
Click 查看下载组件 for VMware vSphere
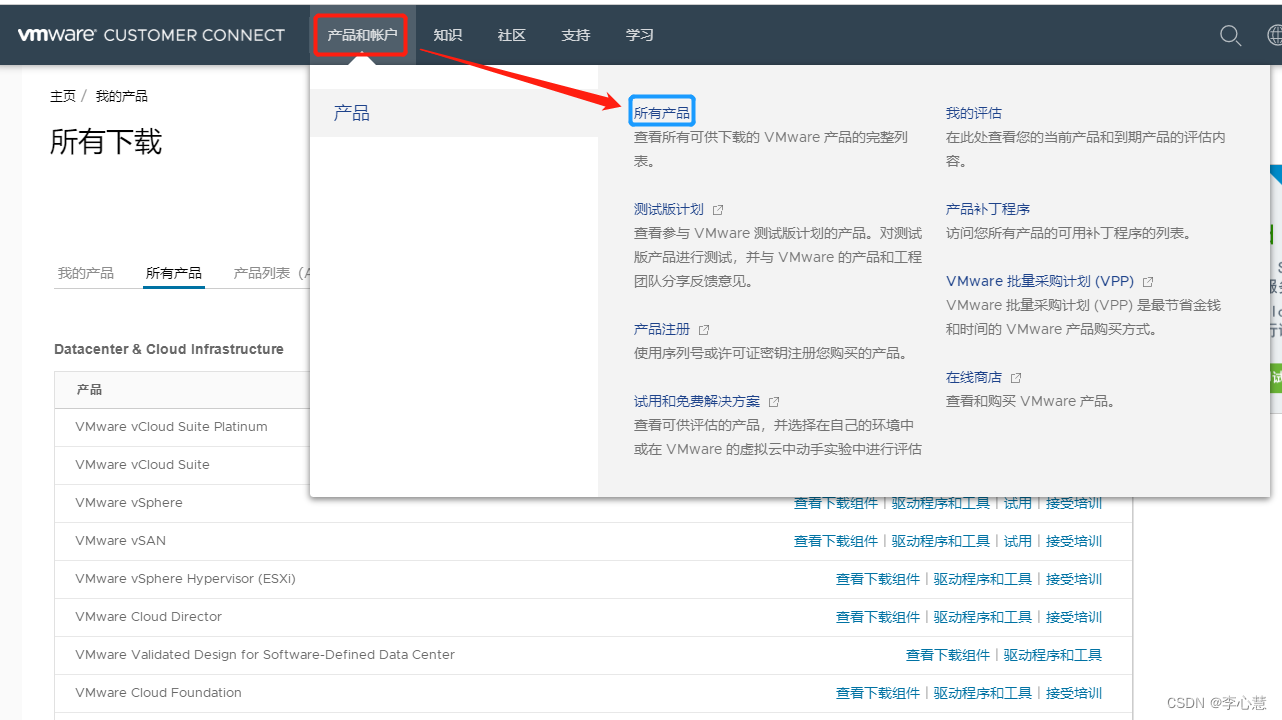836,503
